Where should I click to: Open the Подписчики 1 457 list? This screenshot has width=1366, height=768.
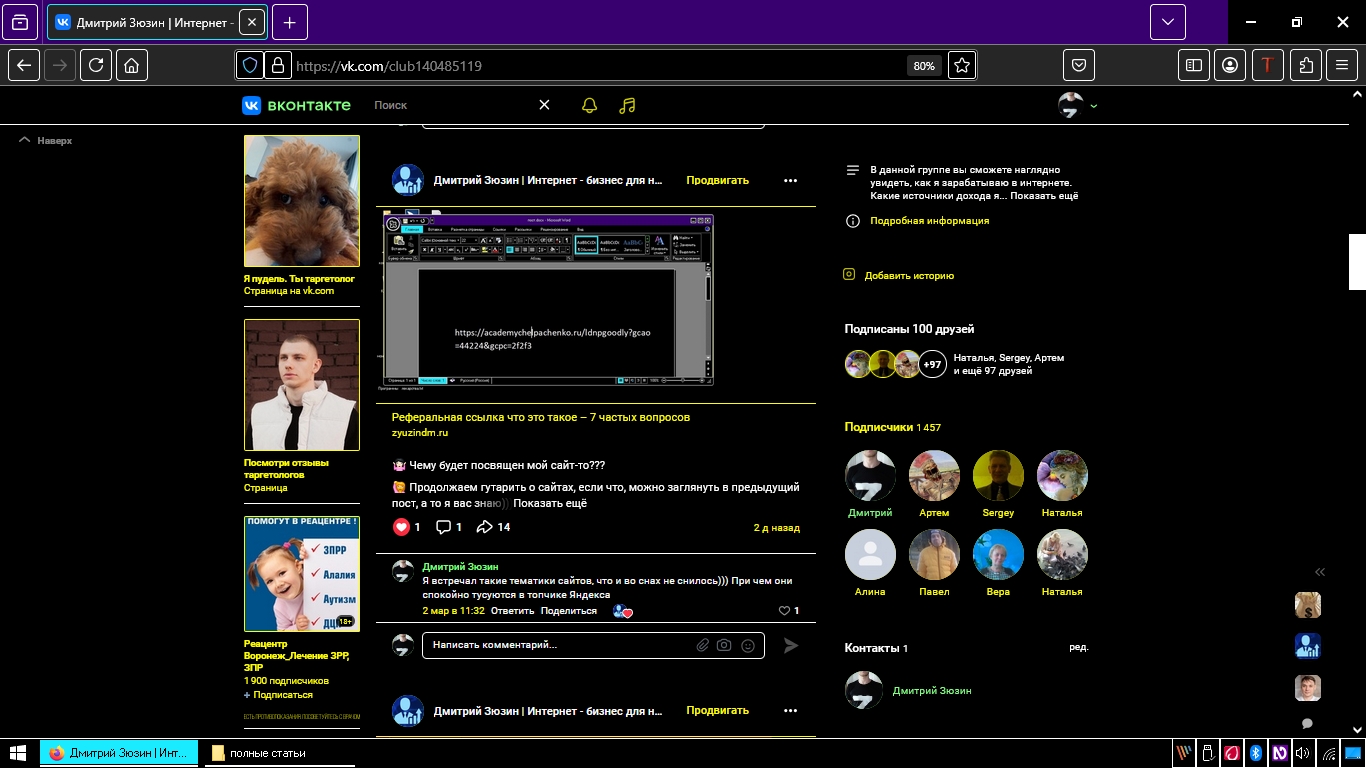892,428
